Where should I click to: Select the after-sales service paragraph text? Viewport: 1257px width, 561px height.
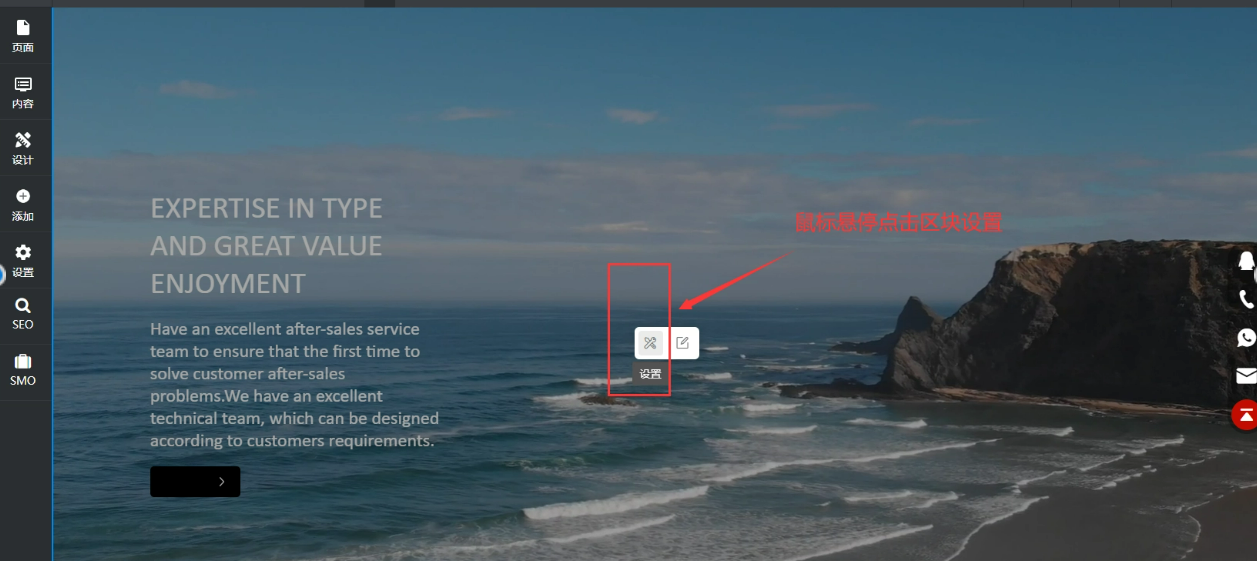295,385
